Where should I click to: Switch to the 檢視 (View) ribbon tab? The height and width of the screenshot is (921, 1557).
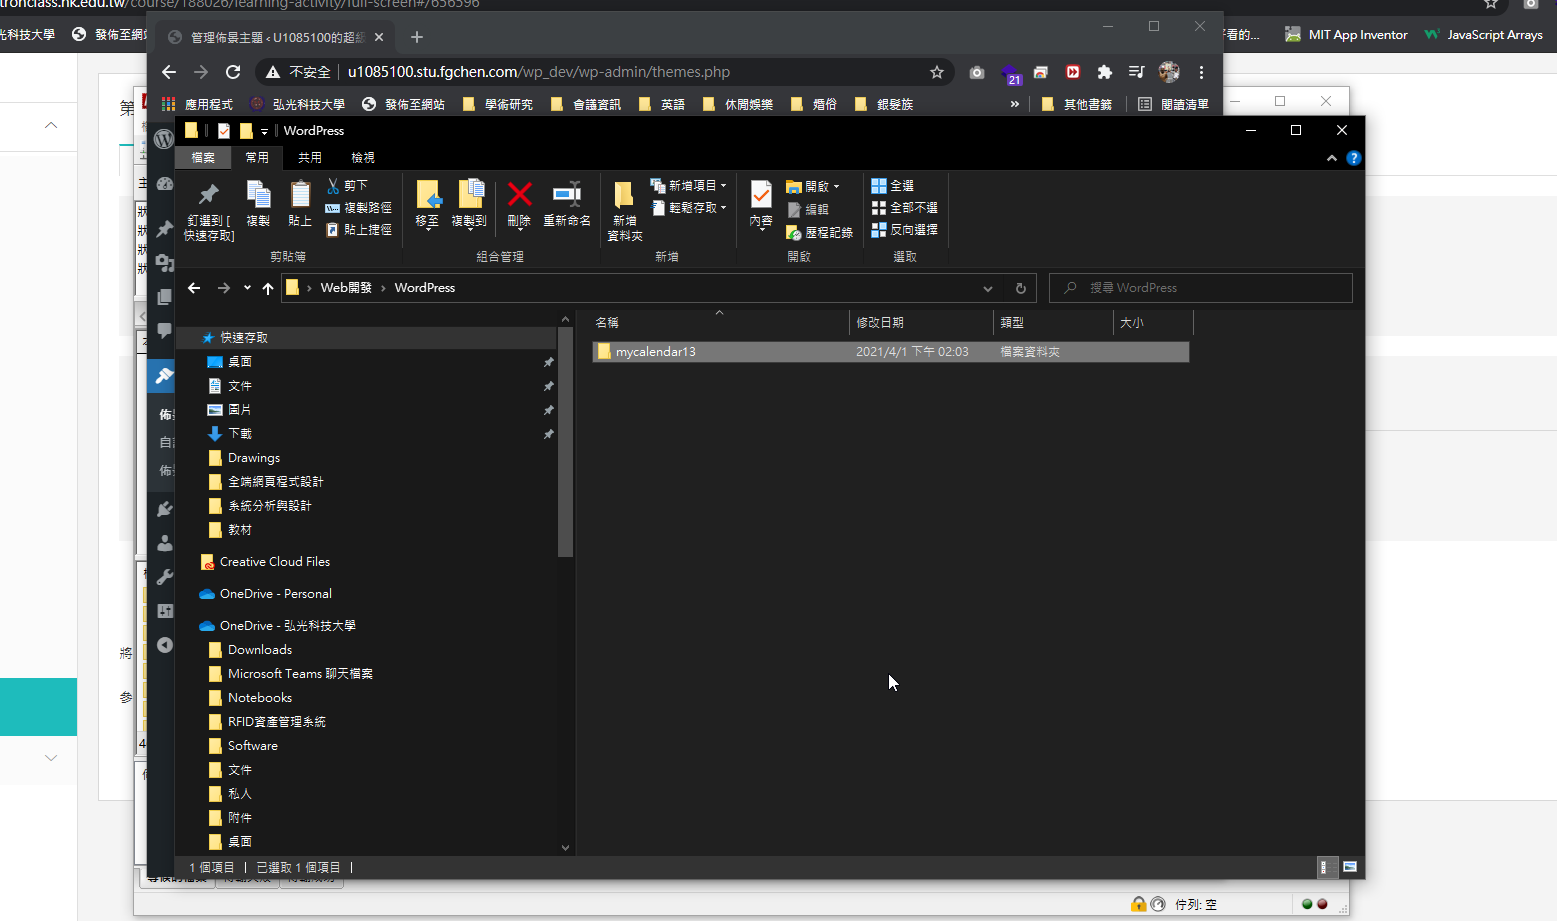tap(362, 157)
